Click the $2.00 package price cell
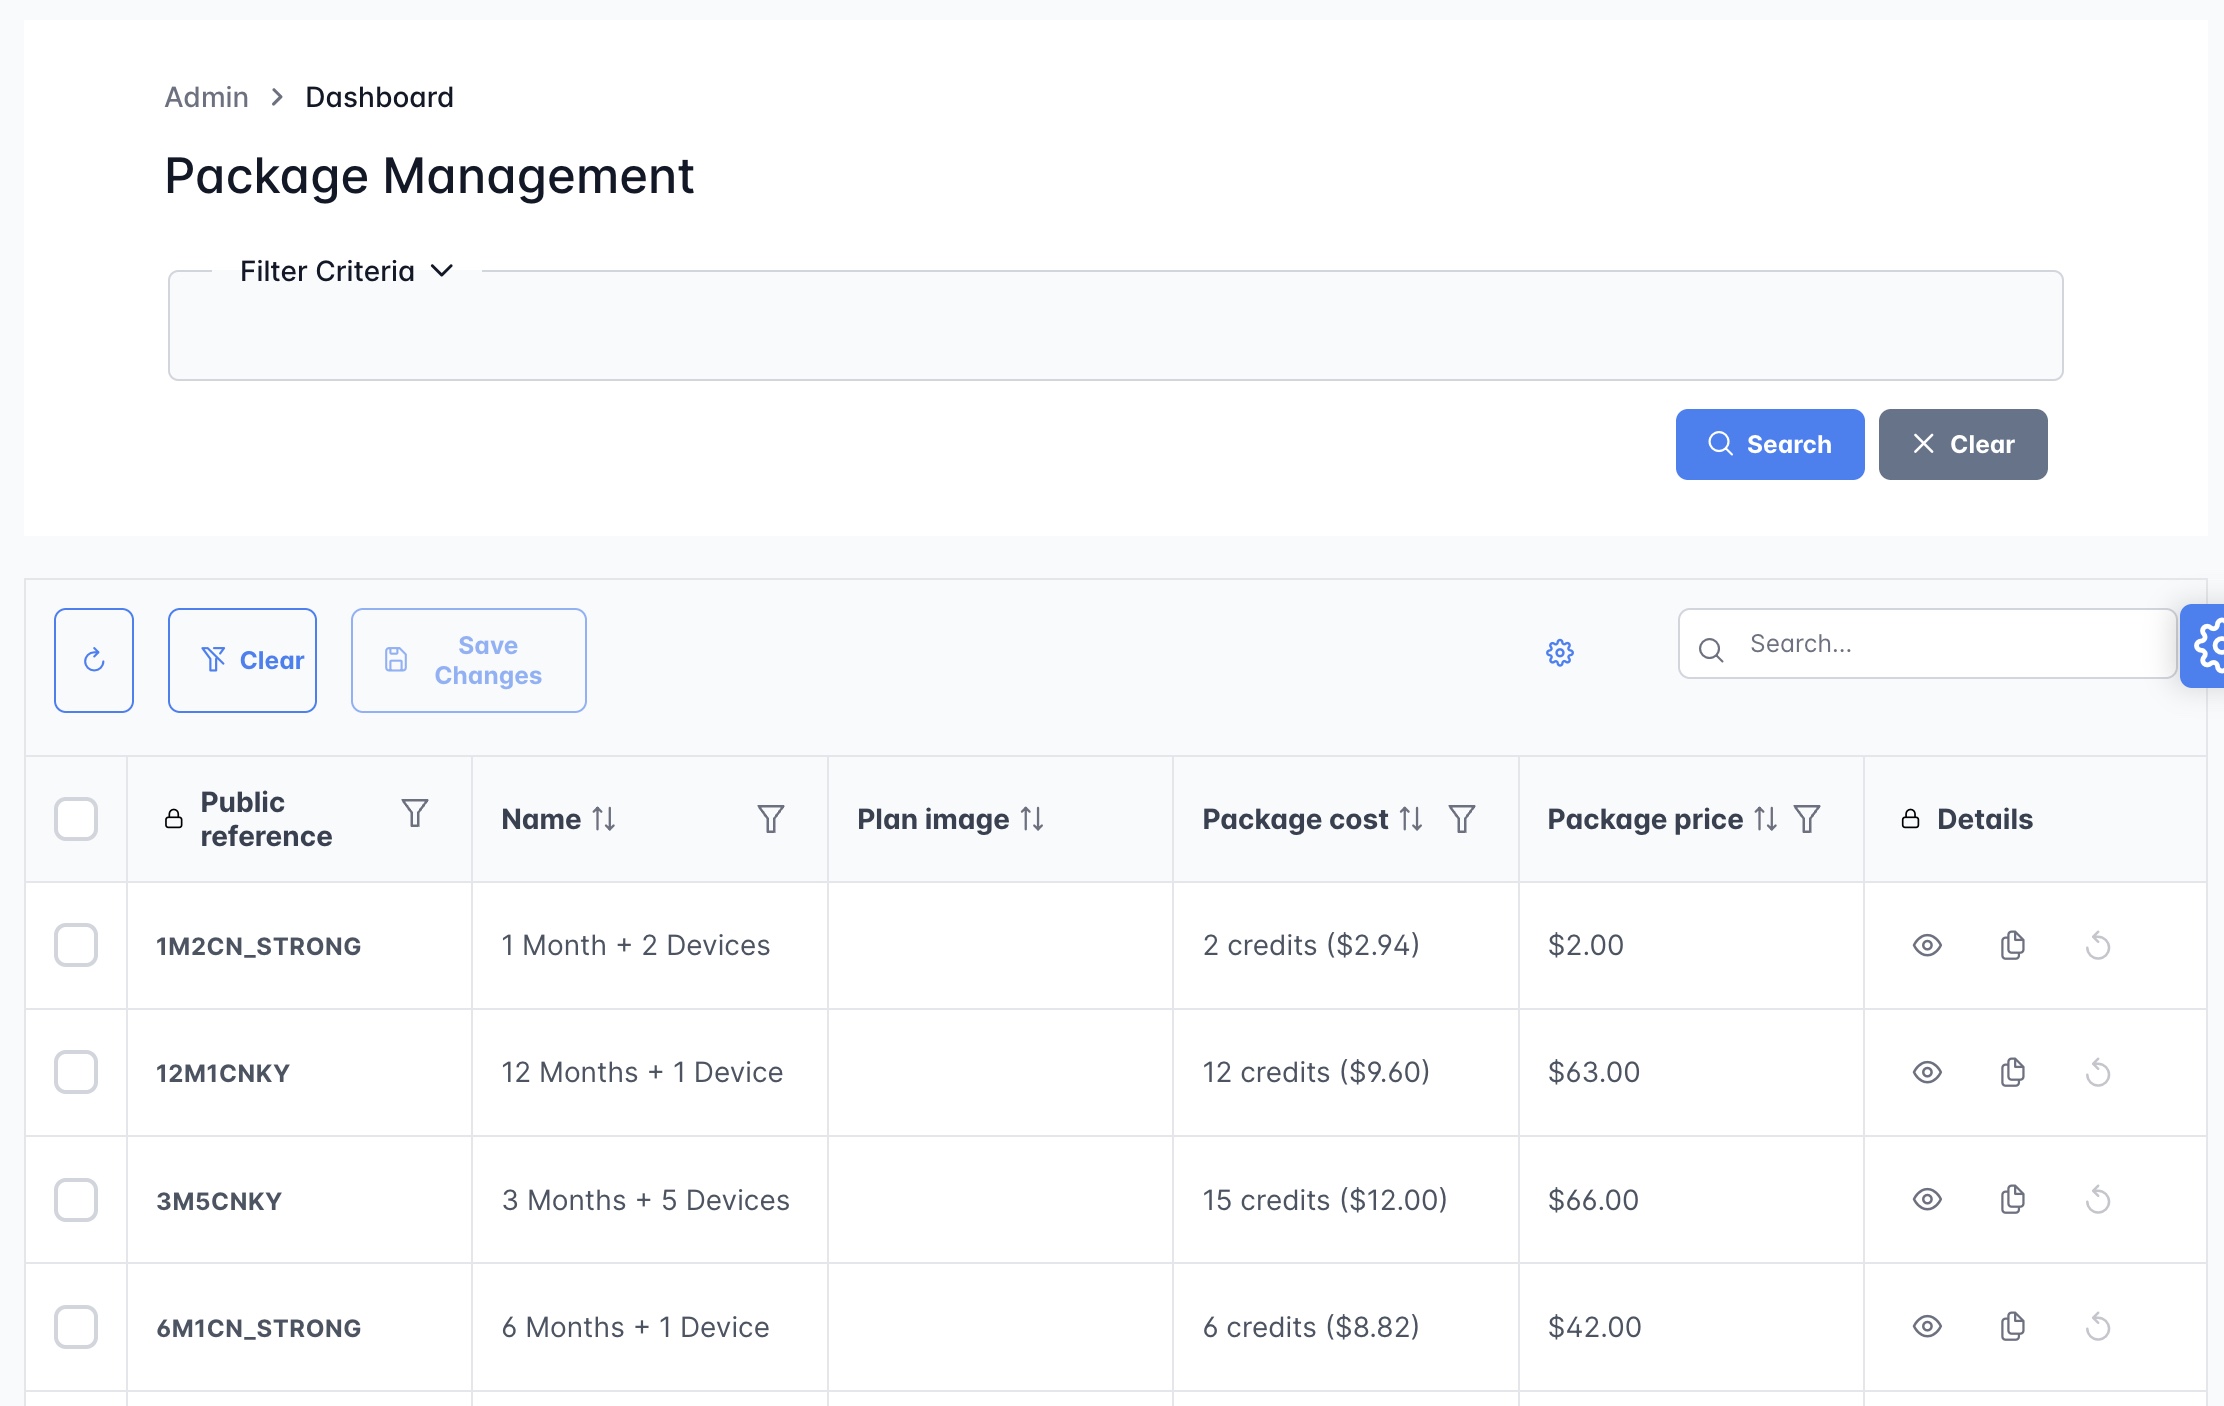The height and width of the screenshot is (1406, 2224). (1691, 945)
